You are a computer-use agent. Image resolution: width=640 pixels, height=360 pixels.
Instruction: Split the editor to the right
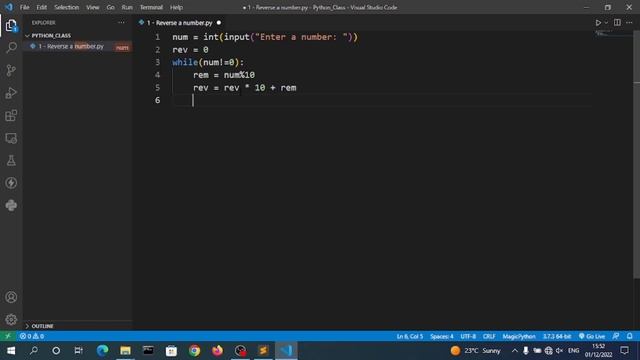617,22
